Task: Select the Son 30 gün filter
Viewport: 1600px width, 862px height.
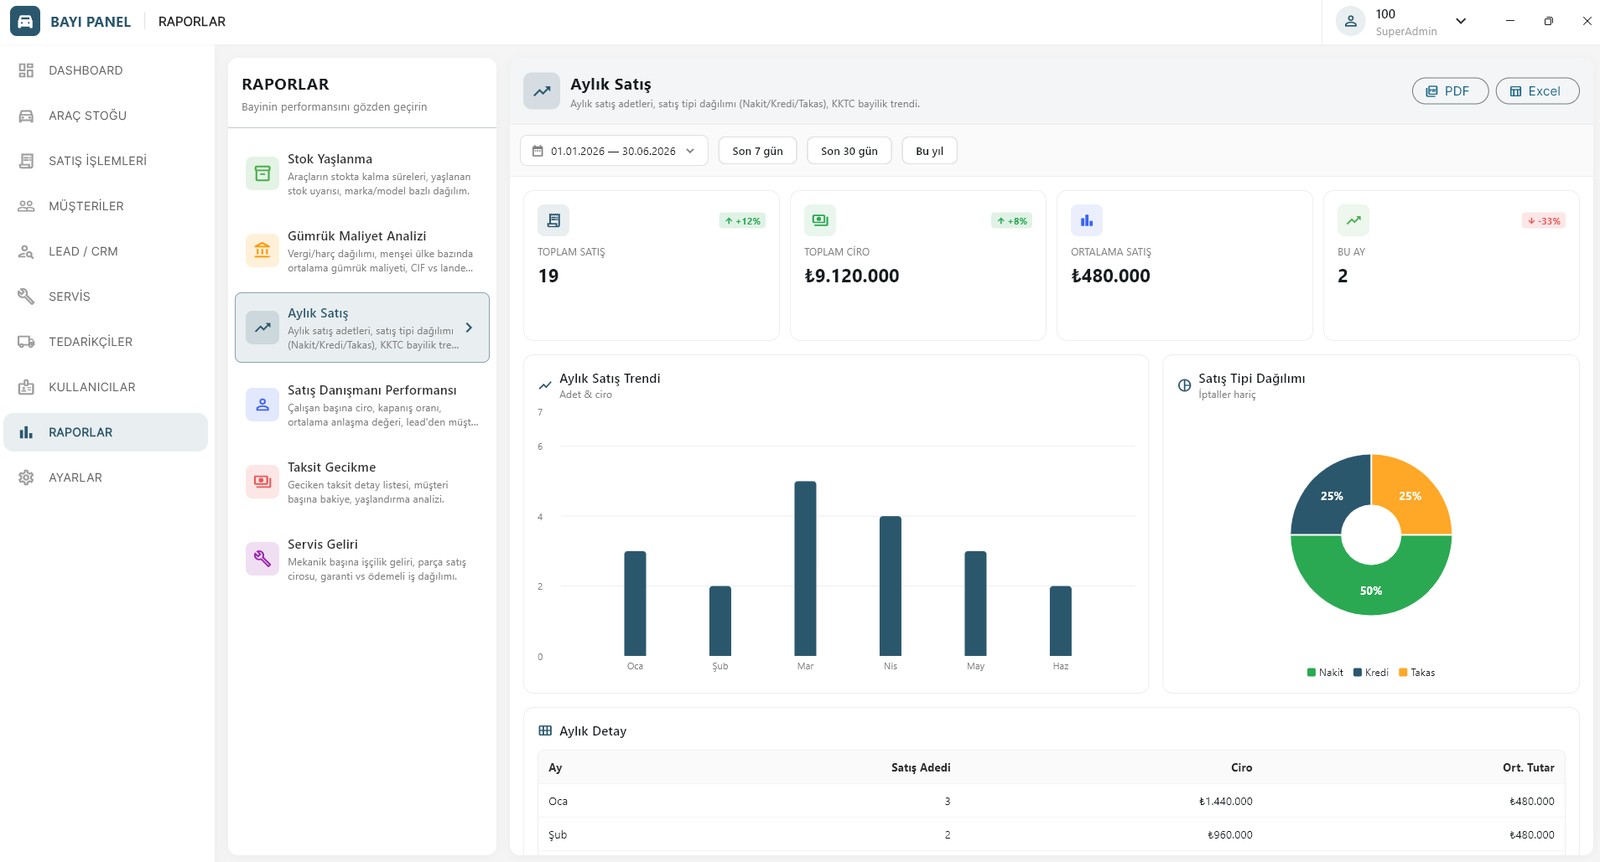Action: coord(849,151)
